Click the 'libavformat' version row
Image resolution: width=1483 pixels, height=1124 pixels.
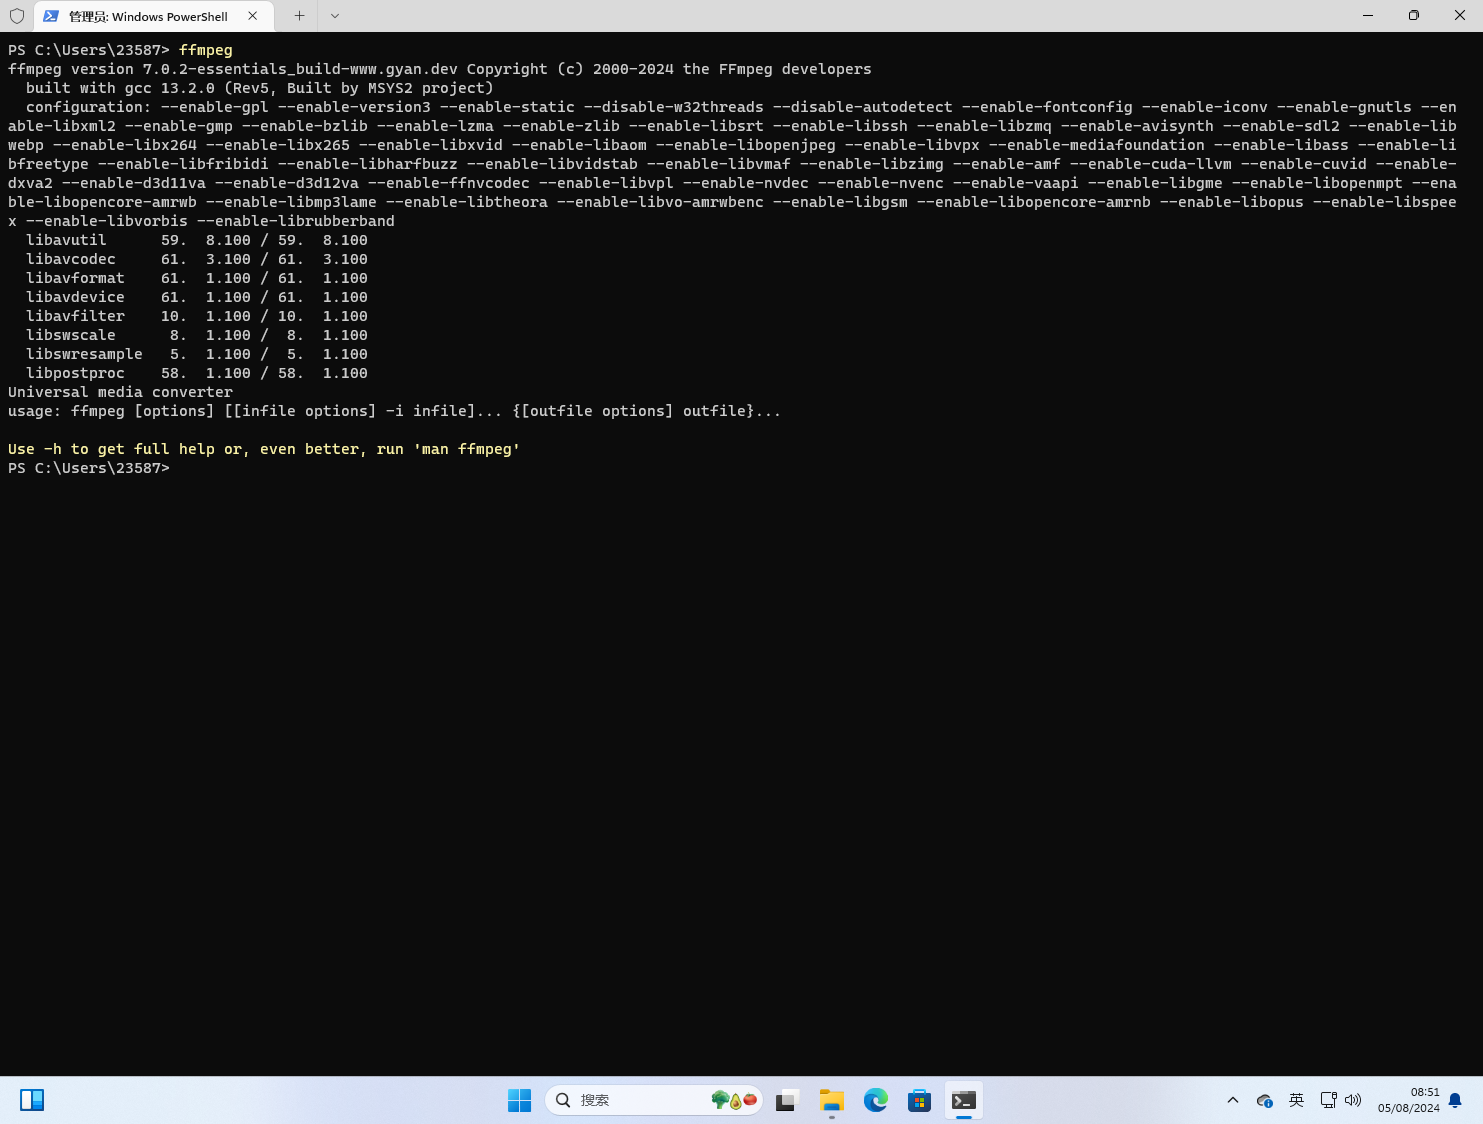[x=197, y=278]
